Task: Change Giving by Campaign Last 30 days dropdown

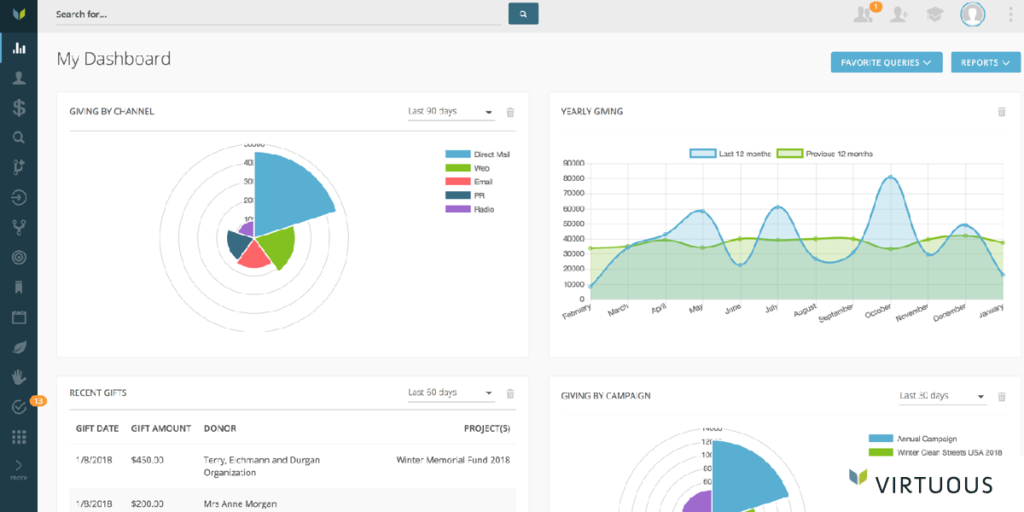Action: coord(942,396)
